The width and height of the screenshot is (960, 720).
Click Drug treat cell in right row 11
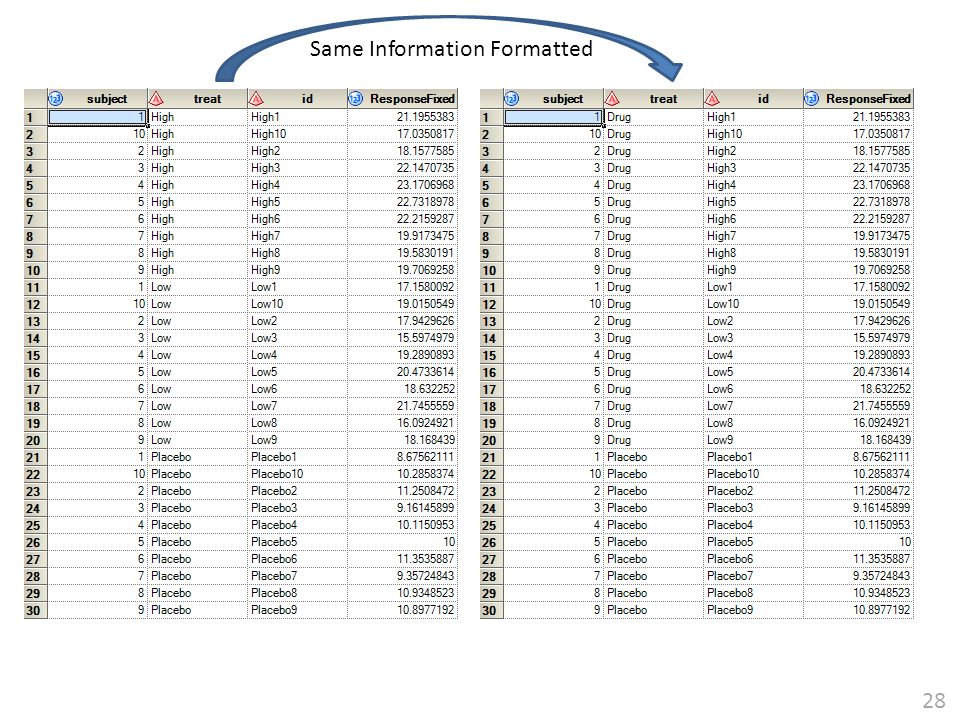pyautogui.click(x=653, y=287)
